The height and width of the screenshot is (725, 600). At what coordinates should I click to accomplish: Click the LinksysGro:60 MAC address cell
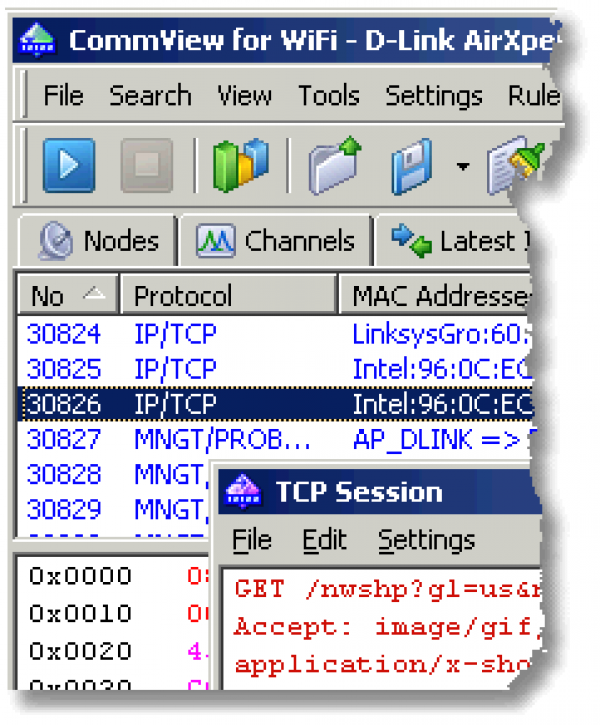coord(441,333)
